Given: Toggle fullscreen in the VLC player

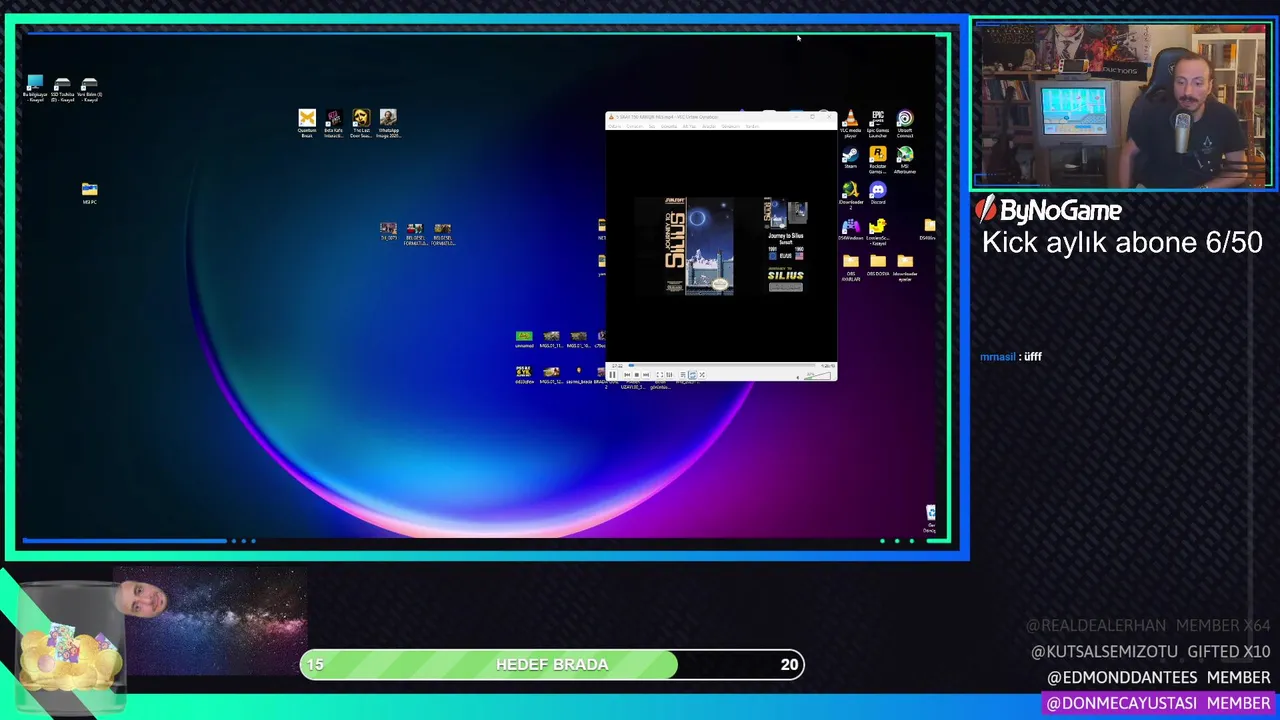Looking at the screenshot, I should [x=660, y=375].
